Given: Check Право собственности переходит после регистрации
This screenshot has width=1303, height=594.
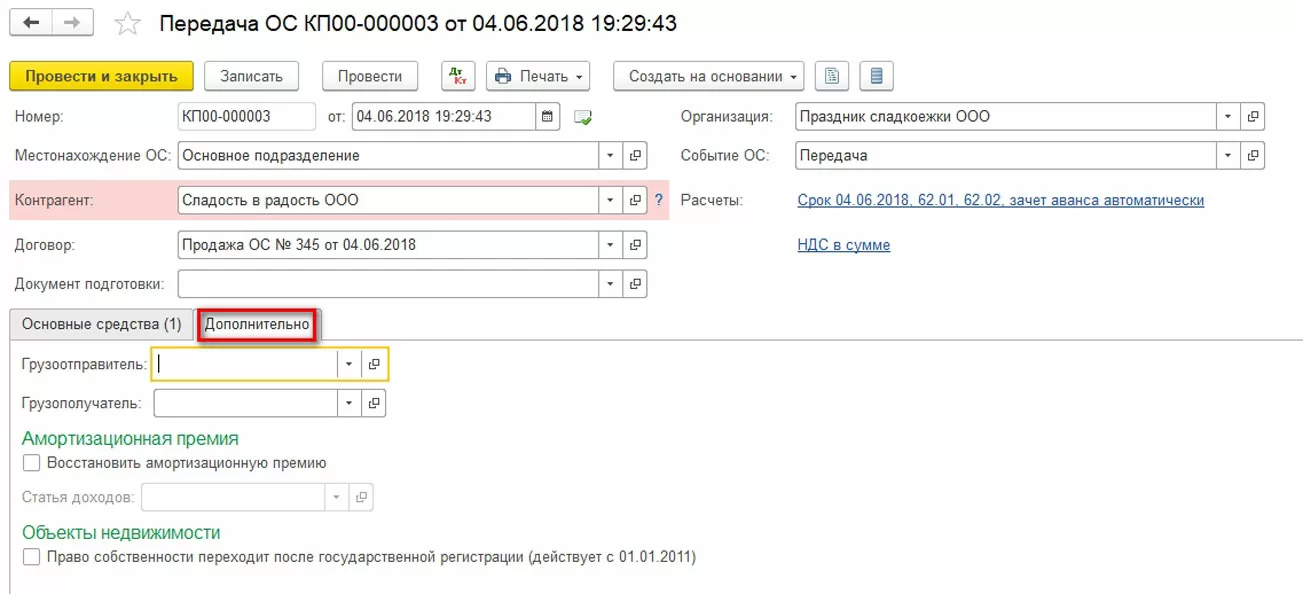Looking at the screenshot, I should pos(32,557).
